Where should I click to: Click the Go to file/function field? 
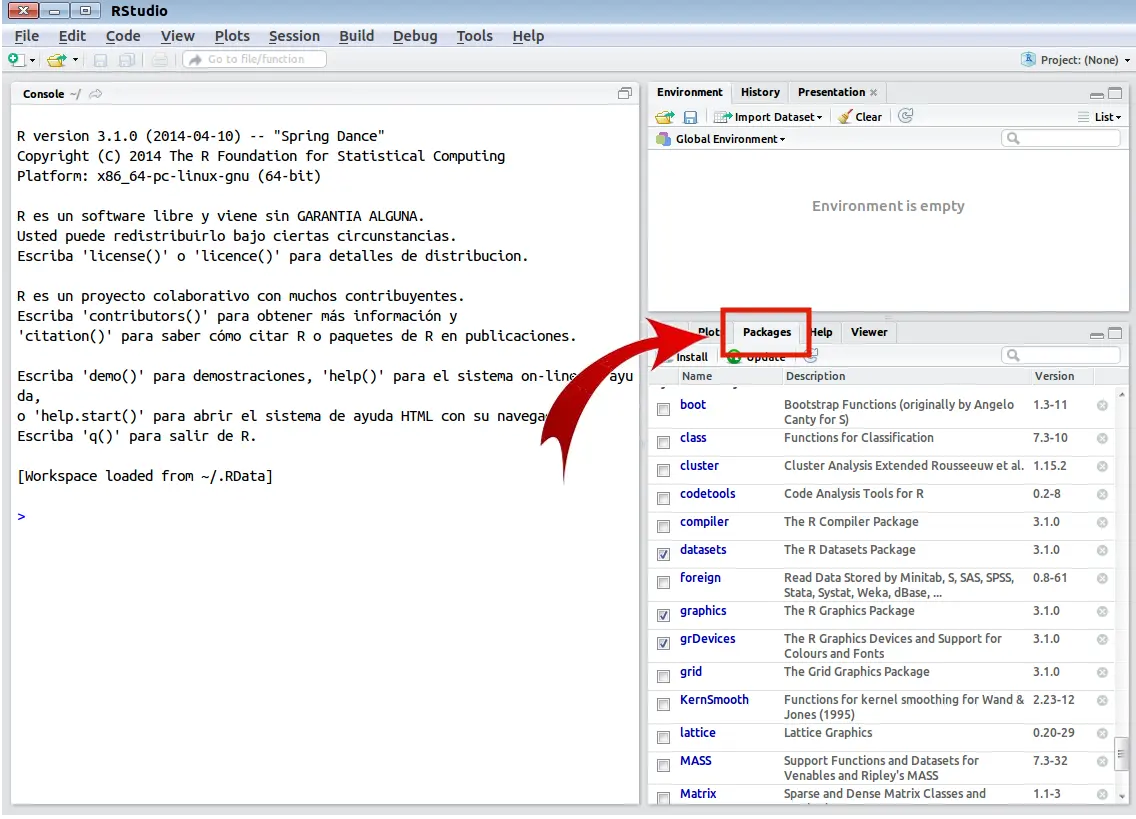pos(264,60)
